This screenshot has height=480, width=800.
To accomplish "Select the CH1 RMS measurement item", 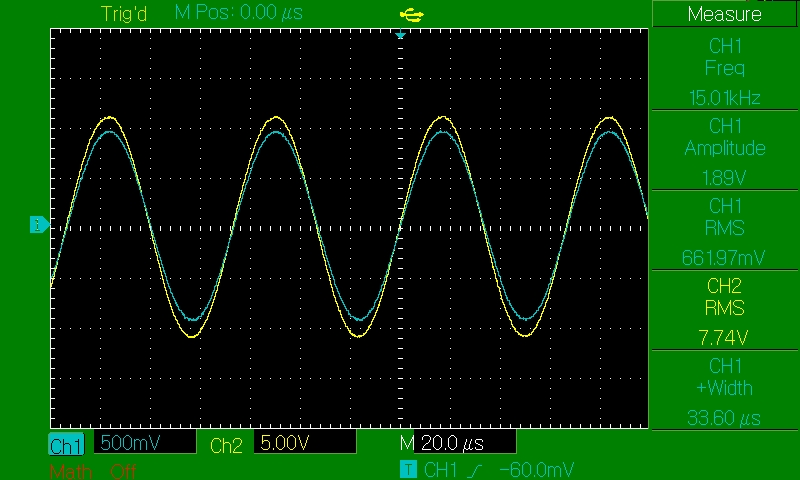I will click(x=725, y=228).
